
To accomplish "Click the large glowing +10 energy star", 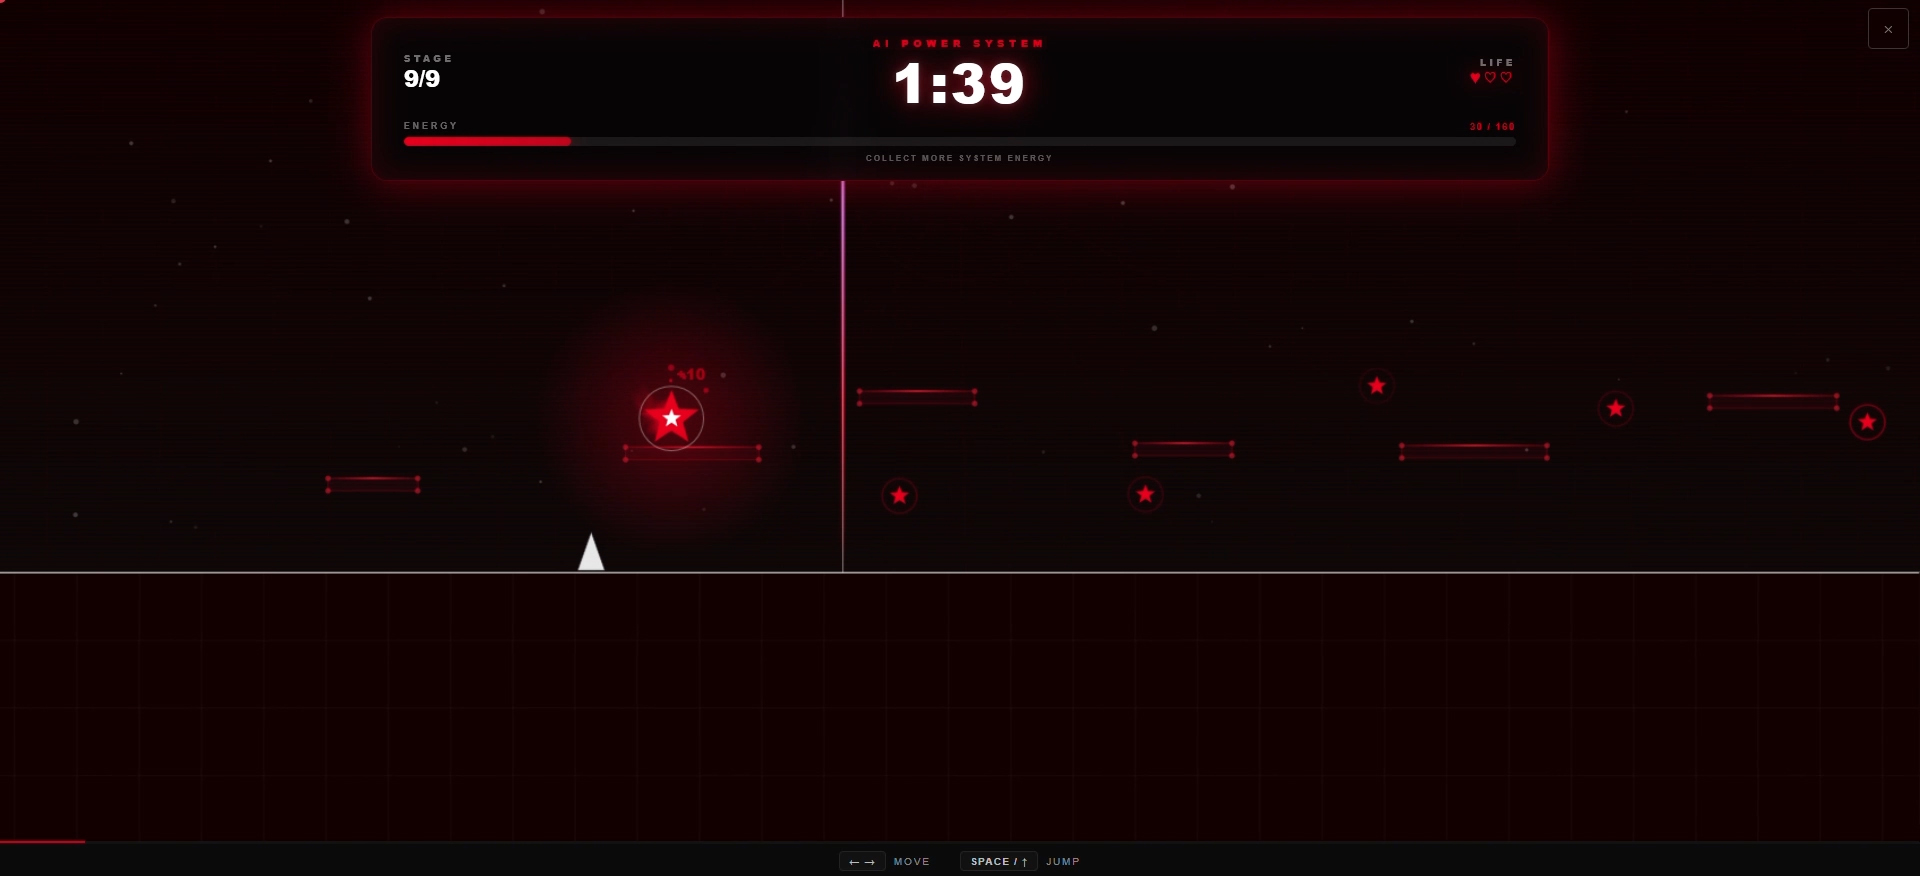I will [x=671, y=418].
